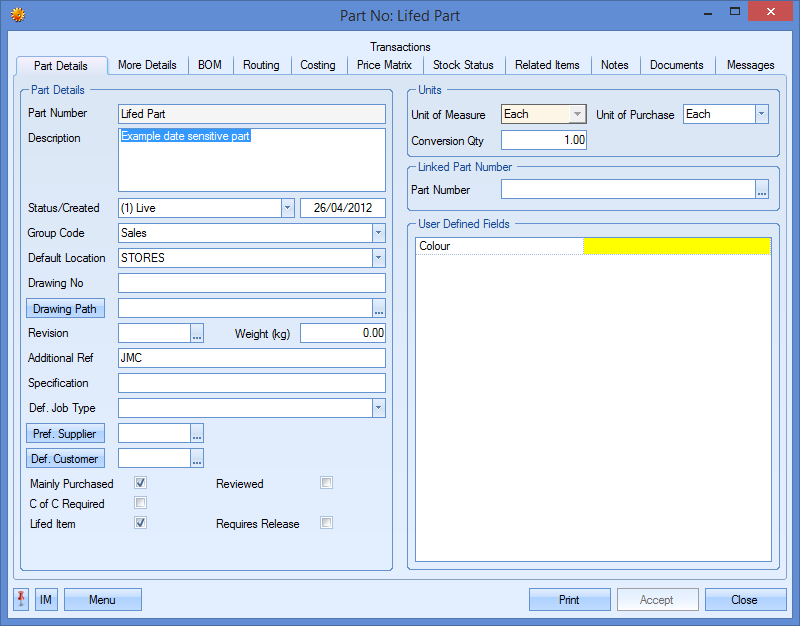Click the red pin icon at bottom left
The height and width of the screenshot is (626, 800).
point(21,599)
